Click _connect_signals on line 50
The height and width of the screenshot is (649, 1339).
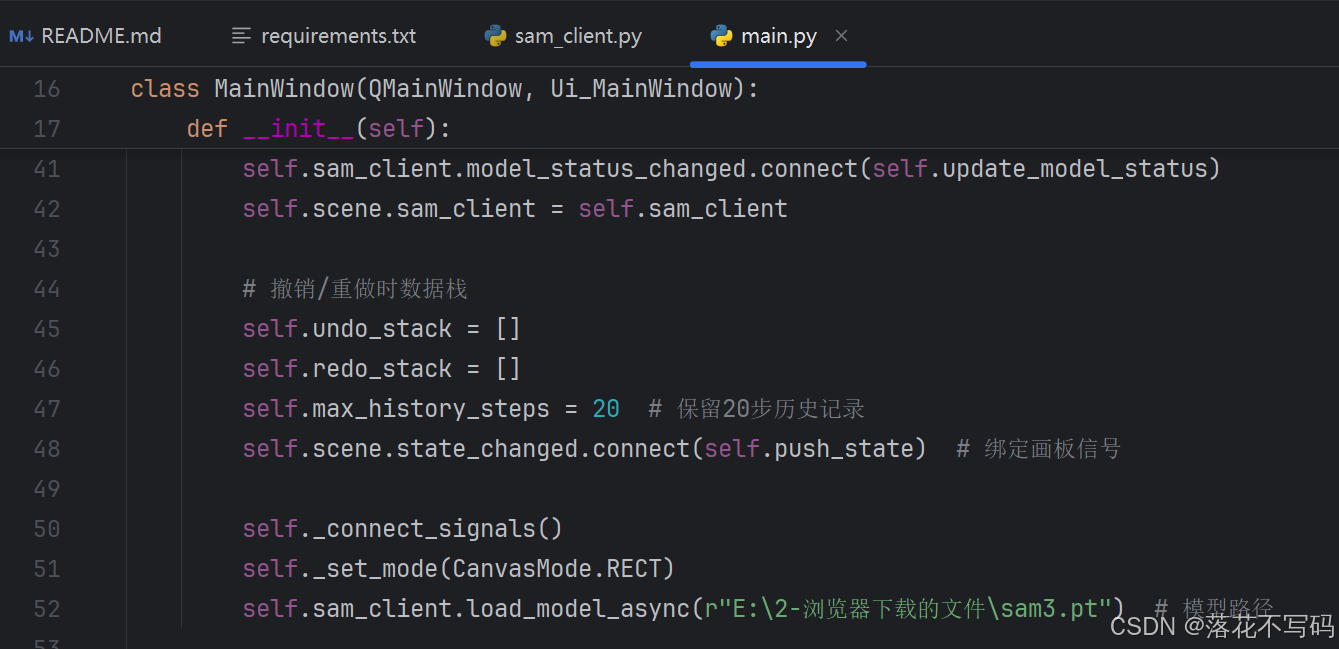tap(425, 529)
